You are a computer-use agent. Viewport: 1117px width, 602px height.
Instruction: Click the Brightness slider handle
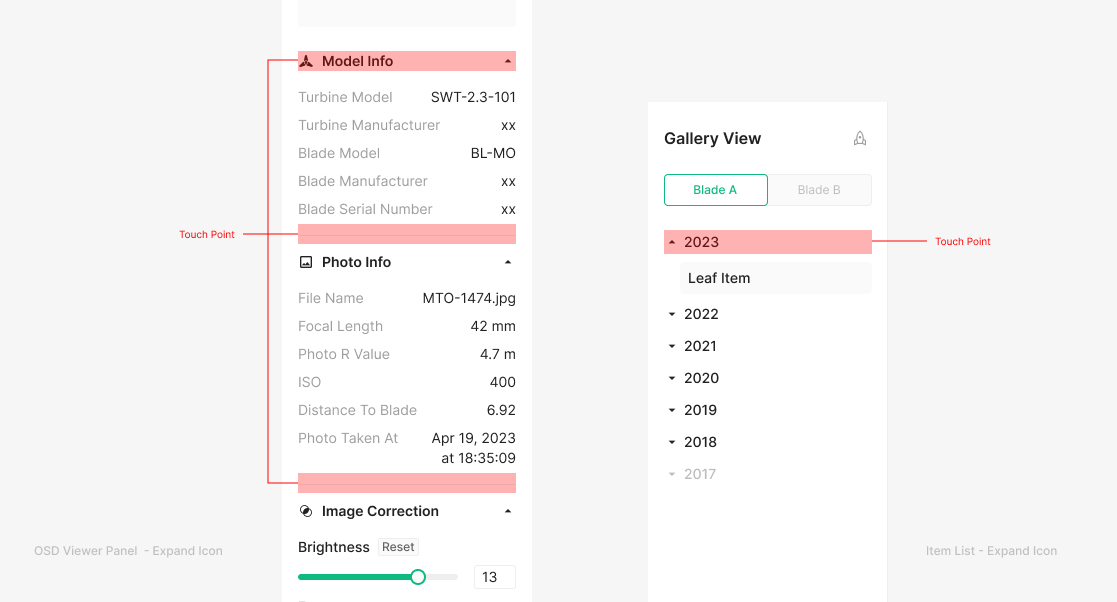click(418, 577)
